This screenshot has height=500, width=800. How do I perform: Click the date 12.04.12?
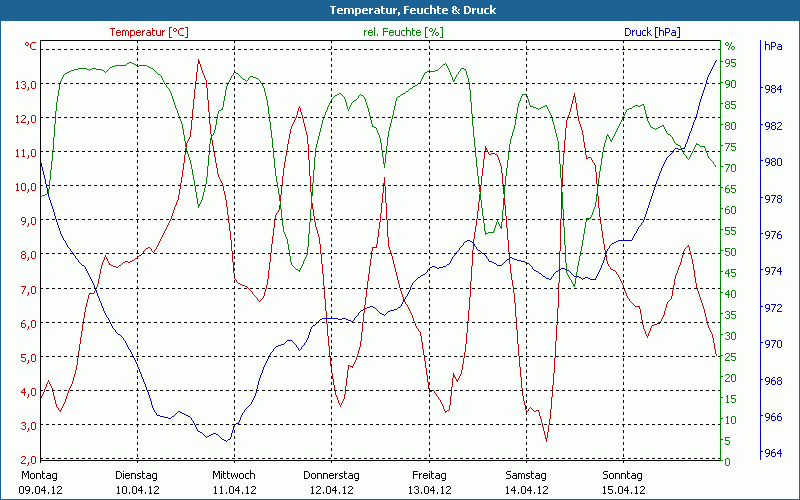(332, 490)
